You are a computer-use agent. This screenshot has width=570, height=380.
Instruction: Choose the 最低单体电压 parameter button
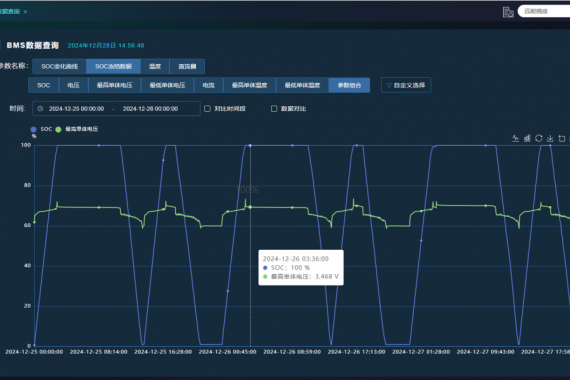(167, 85)
